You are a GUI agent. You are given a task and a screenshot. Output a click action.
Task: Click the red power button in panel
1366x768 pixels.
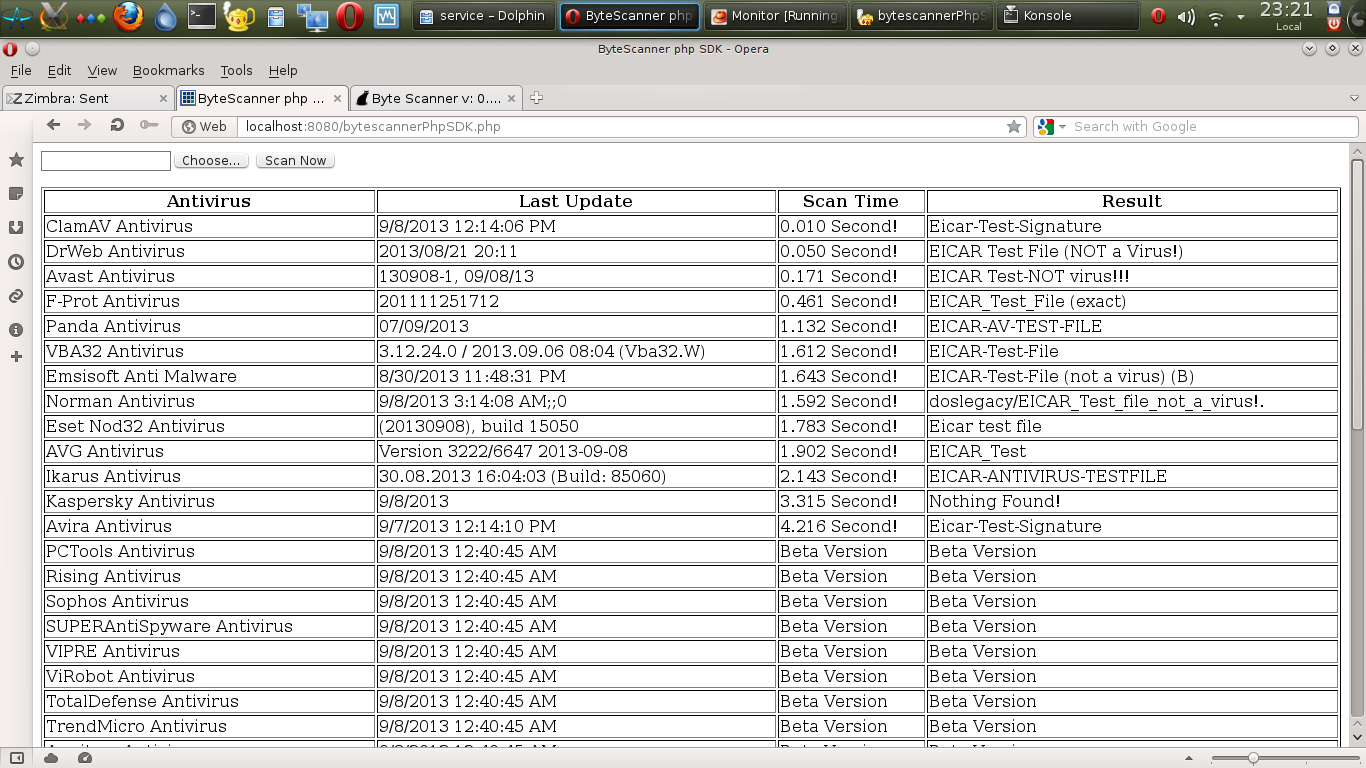point(1334,24)
